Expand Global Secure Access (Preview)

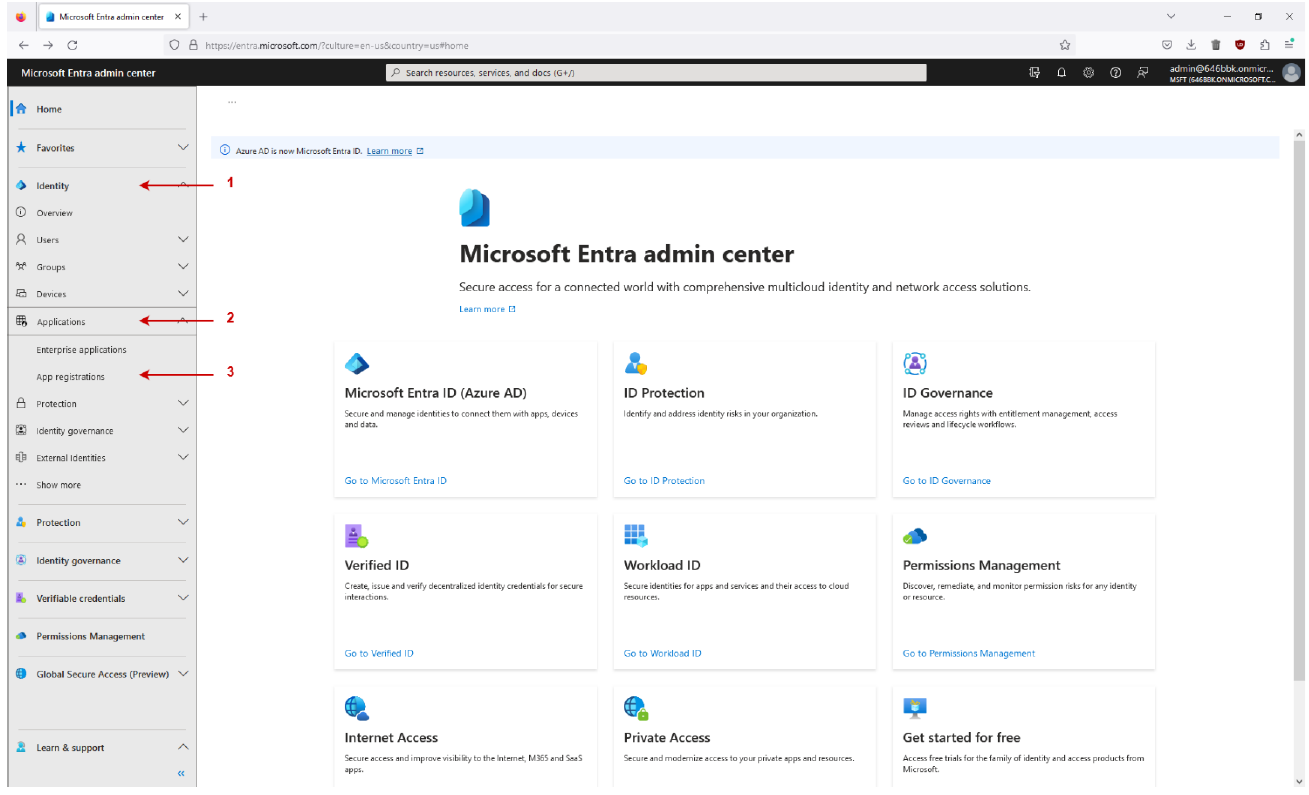(183, 674)
